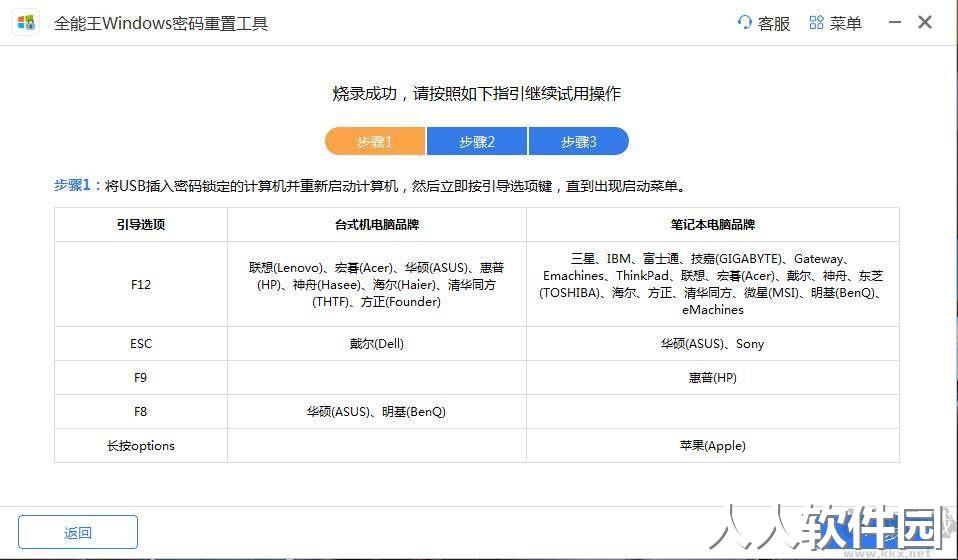Click the F12 desktop brands cell starting 联想(Lenovo)

click(377, 284)
